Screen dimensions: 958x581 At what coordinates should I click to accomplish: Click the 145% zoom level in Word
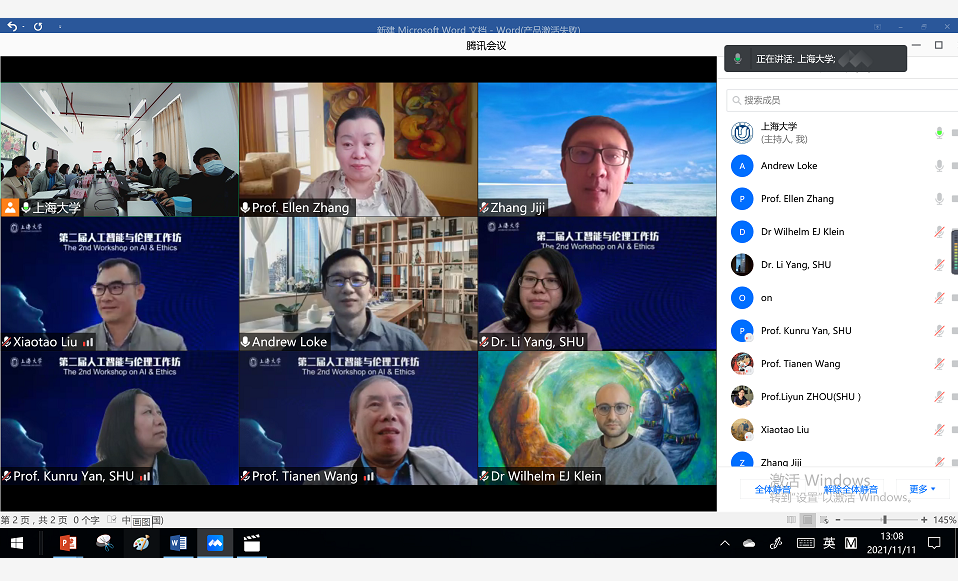[945, 520]
